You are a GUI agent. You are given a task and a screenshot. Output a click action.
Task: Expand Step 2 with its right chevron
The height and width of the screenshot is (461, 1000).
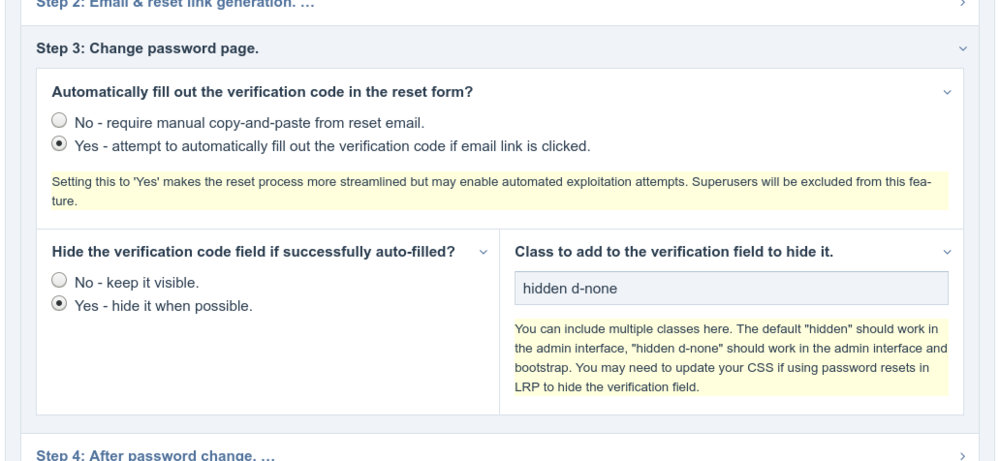962,4
